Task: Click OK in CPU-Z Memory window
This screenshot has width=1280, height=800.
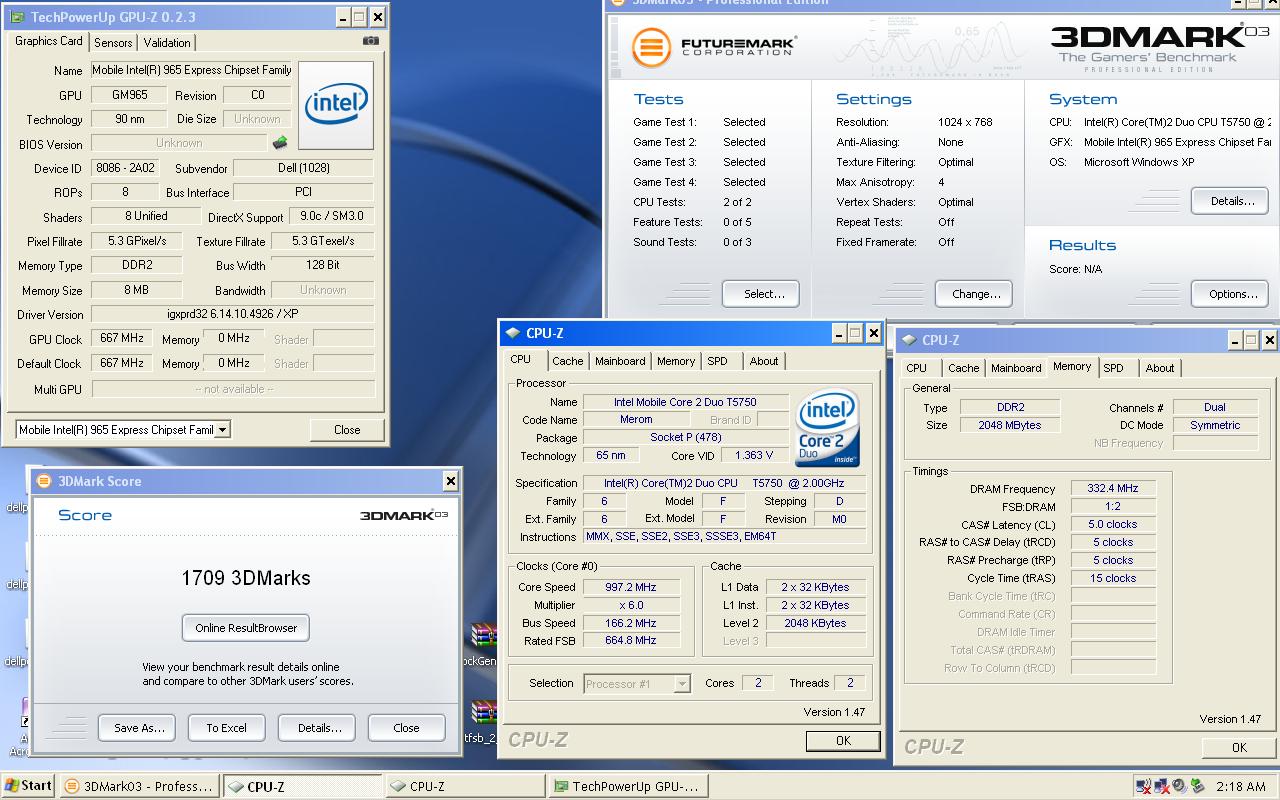Action: 1239,748
